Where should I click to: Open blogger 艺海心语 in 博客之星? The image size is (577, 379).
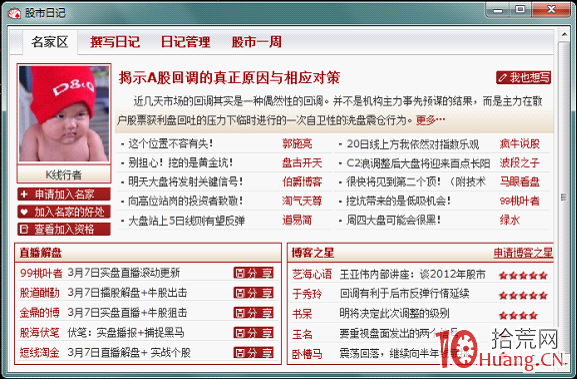tap(312, 274)
